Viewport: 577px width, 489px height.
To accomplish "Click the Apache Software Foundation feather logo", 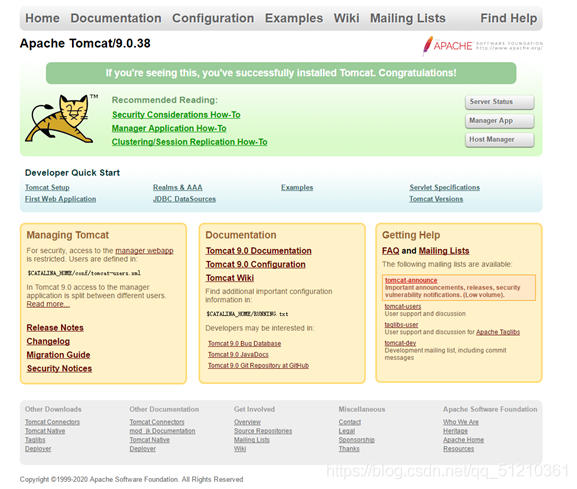I will coord(482,46).
